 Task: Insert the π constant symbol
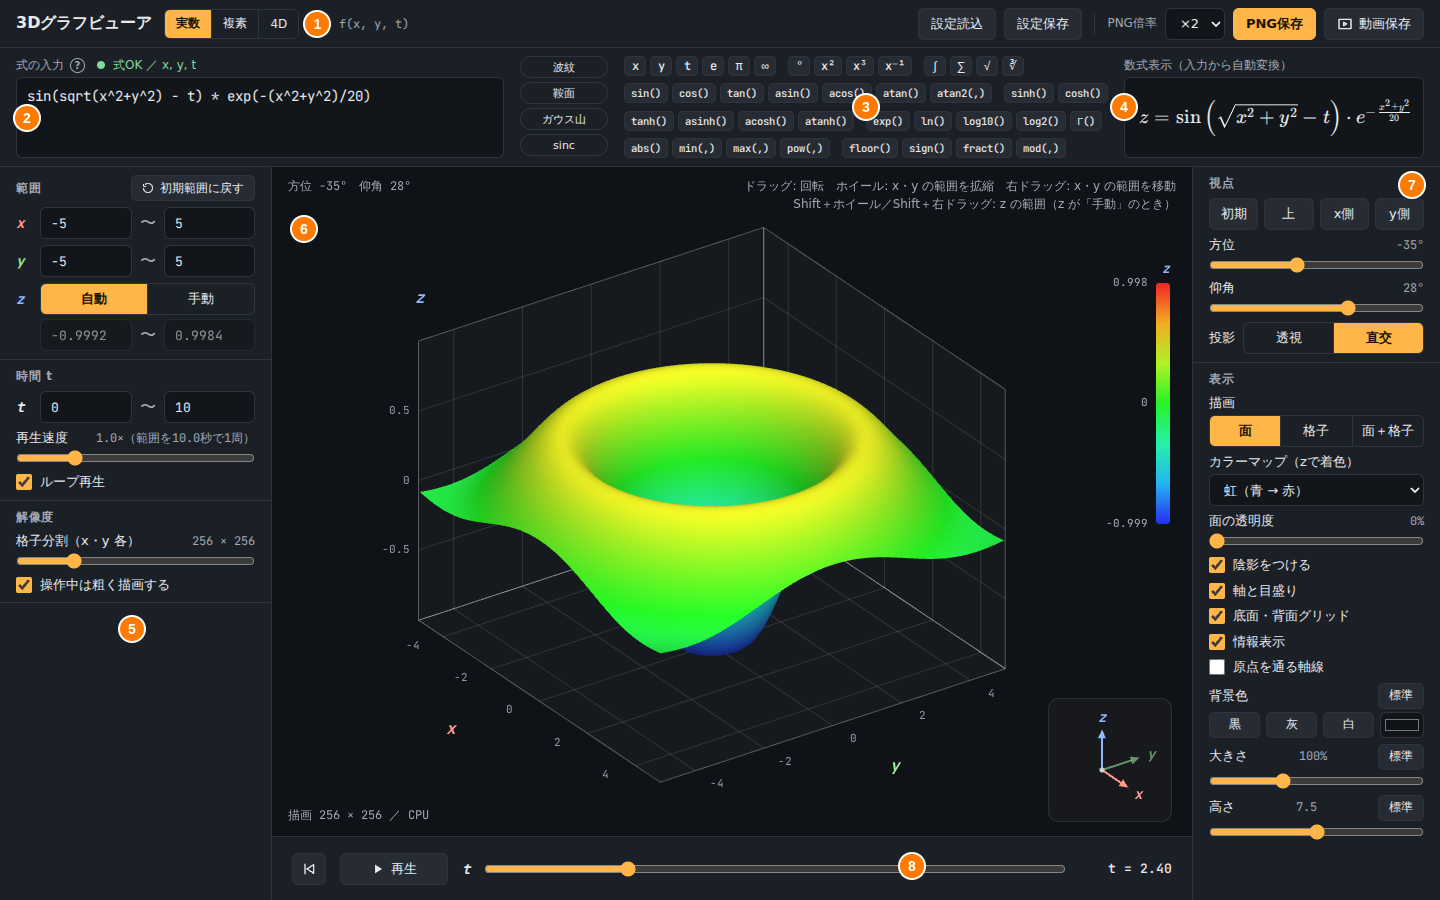[x=739, y=66]
